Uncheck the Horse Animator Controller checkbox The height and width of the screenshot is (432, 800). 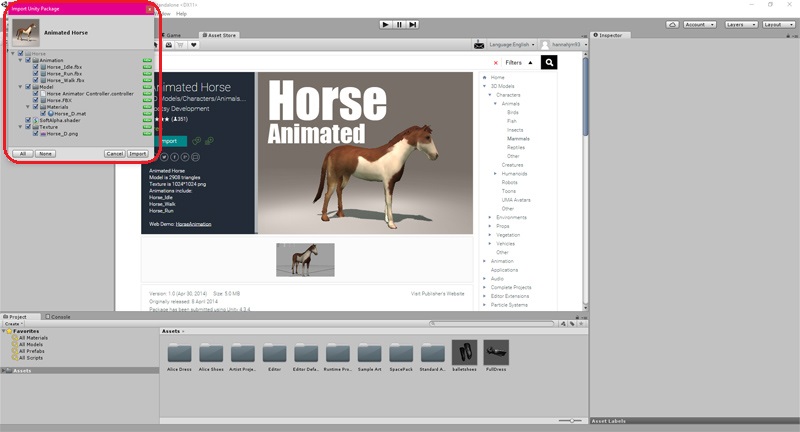(36, 94)
